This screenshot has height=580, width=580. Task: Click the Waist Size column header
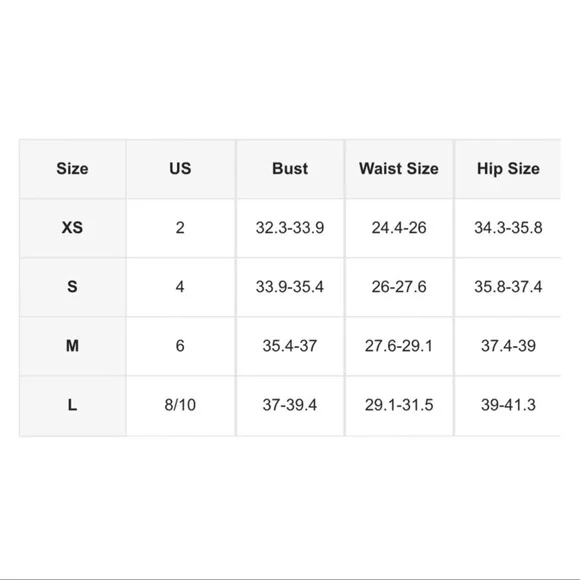399,169
